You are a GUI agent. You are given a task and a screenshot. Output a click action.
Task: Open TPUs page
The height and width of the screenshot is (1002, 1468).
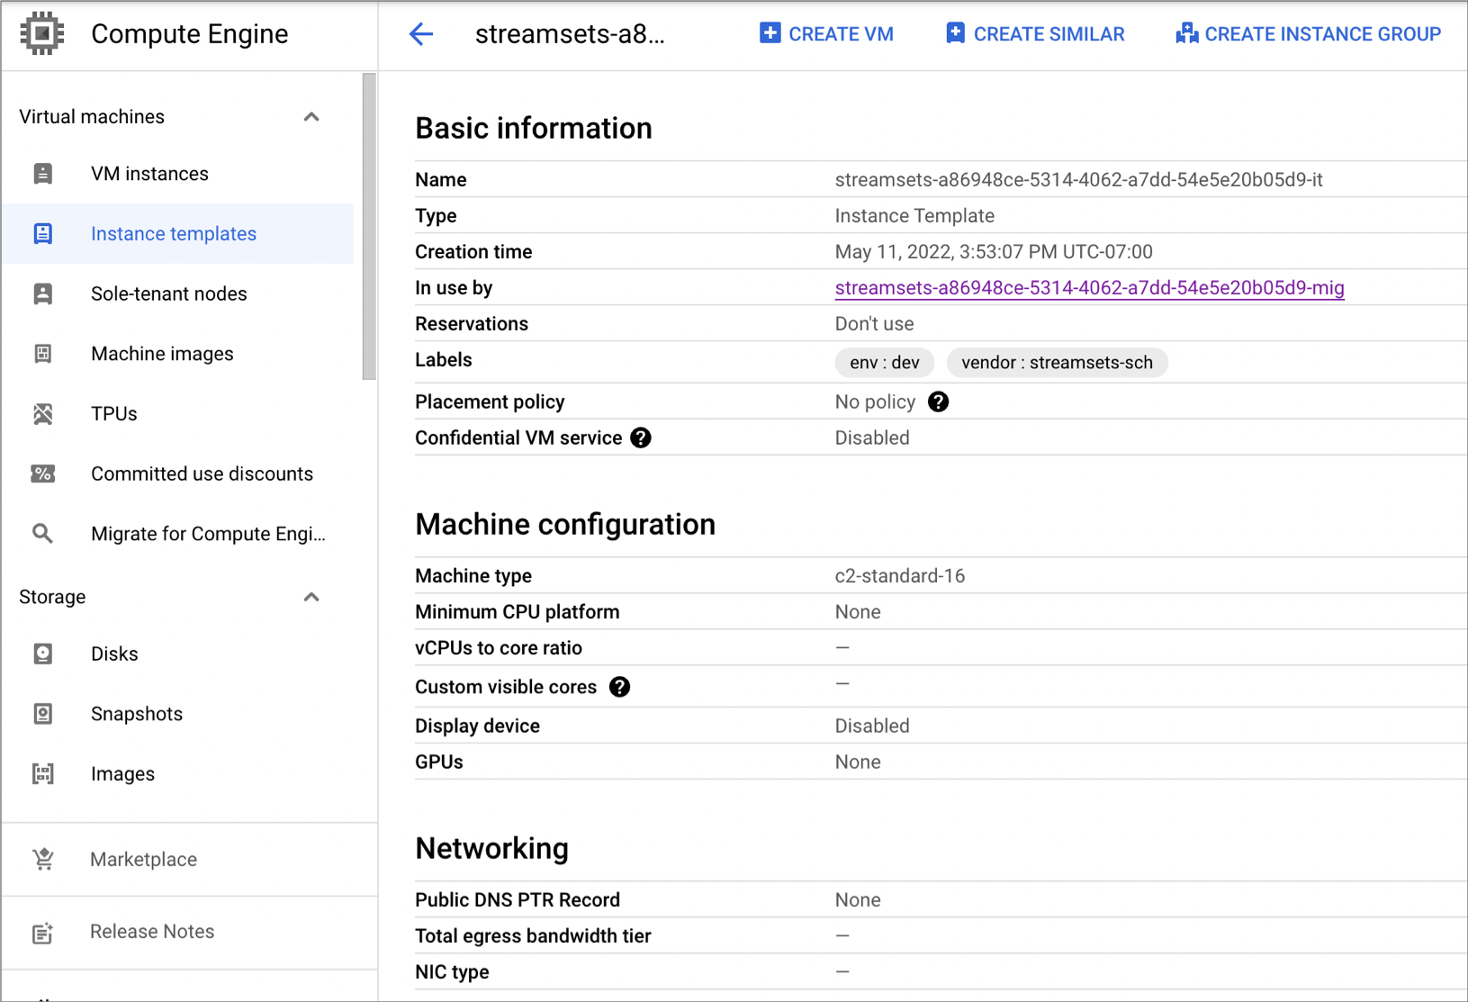tap(114, 414)
